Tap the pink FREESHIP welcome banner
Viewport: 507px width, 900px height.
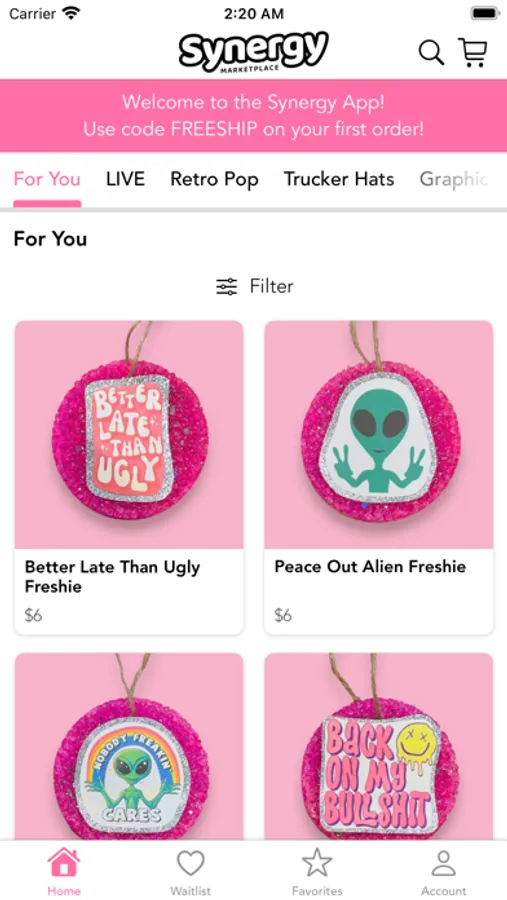(x=253, y=116)
